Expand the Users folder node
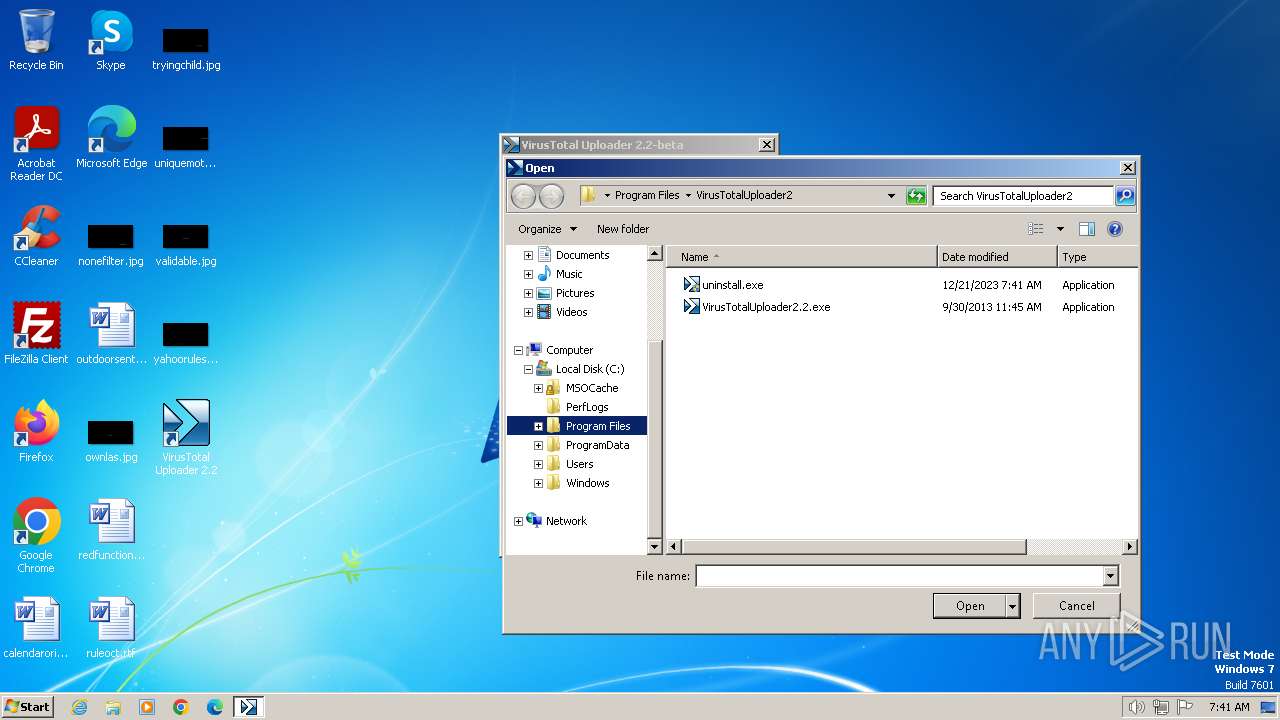The height and width of the screenshot is (720, 1280). 538,464
